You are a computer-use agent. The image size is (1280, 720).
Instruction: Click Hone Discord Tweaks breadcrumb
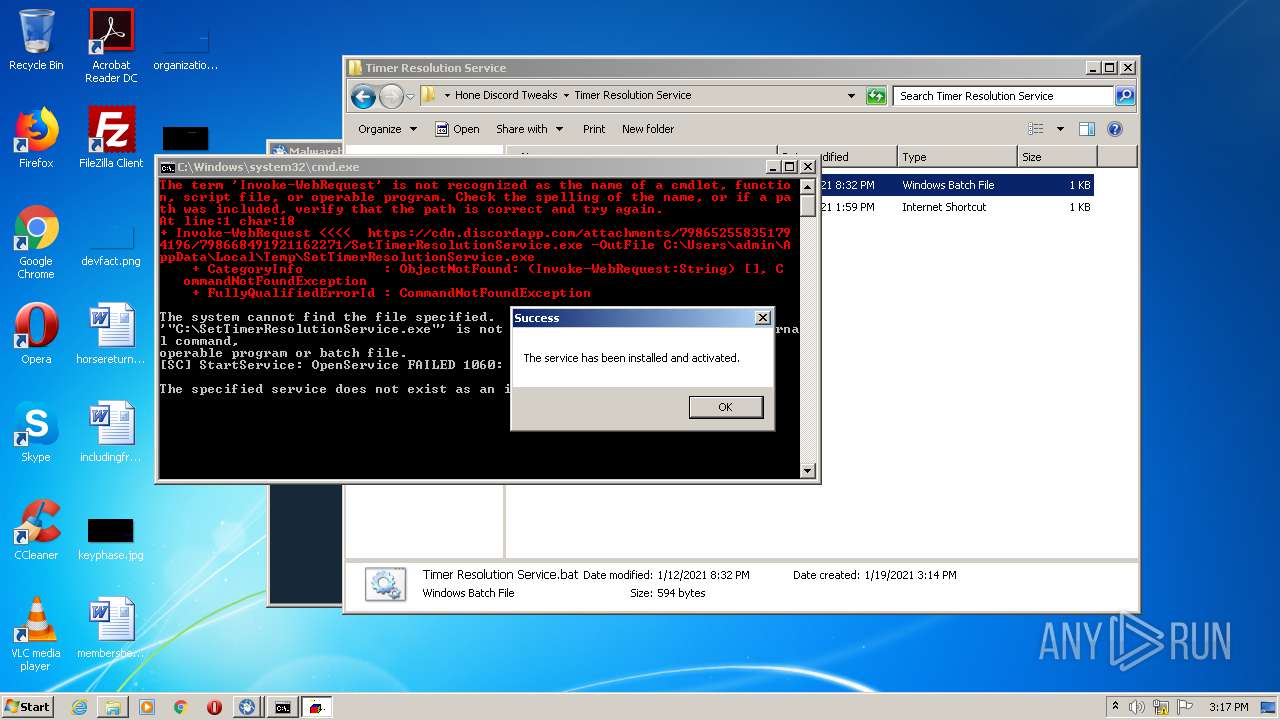tap(506, 96)
